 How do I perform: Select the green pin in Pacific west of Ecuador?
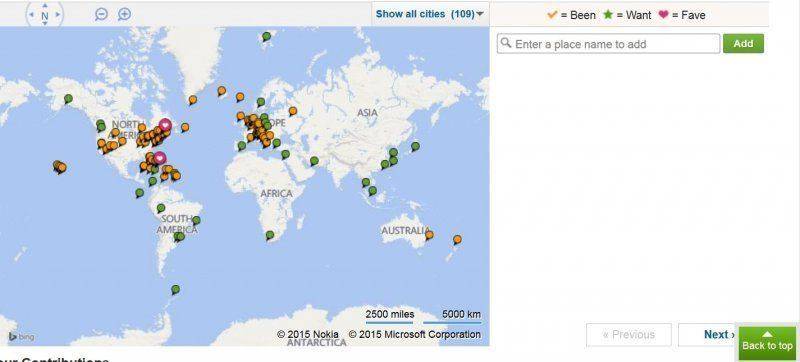point(139,193)
